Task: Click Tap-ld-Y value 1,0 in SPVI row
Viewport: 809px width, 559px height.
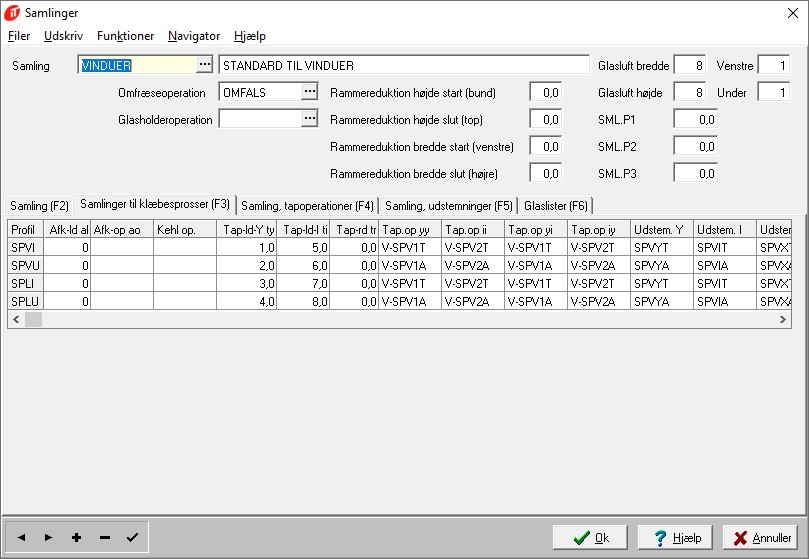Action: click(247, 247)
